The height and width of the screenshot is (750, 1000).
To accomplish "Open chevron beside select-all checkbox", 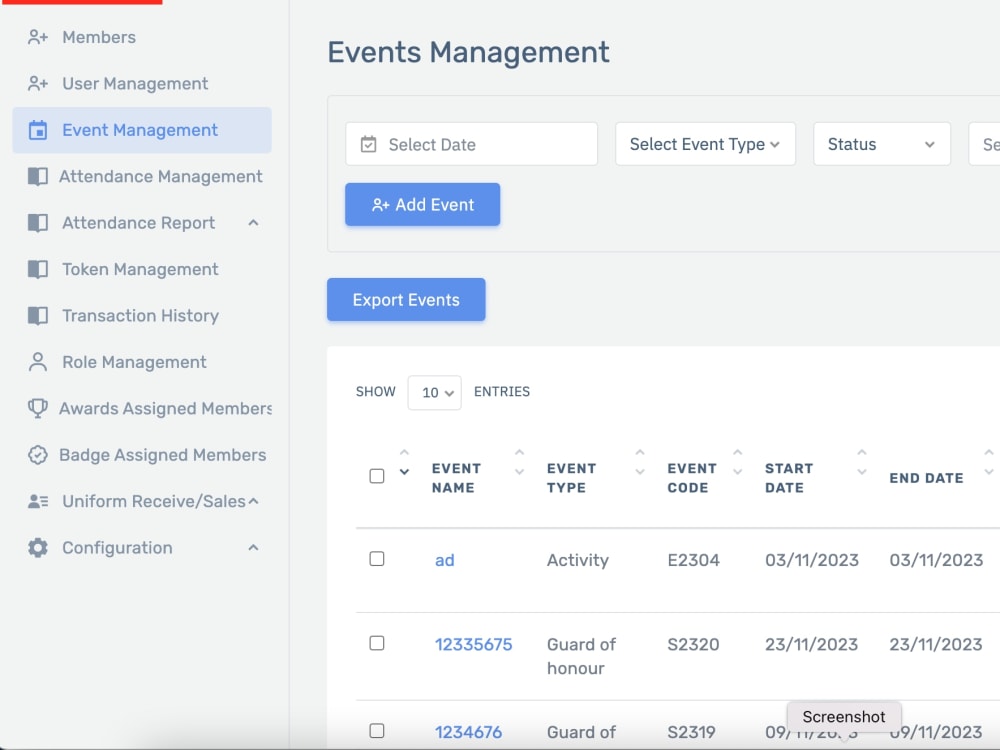I will click(404, 472).
